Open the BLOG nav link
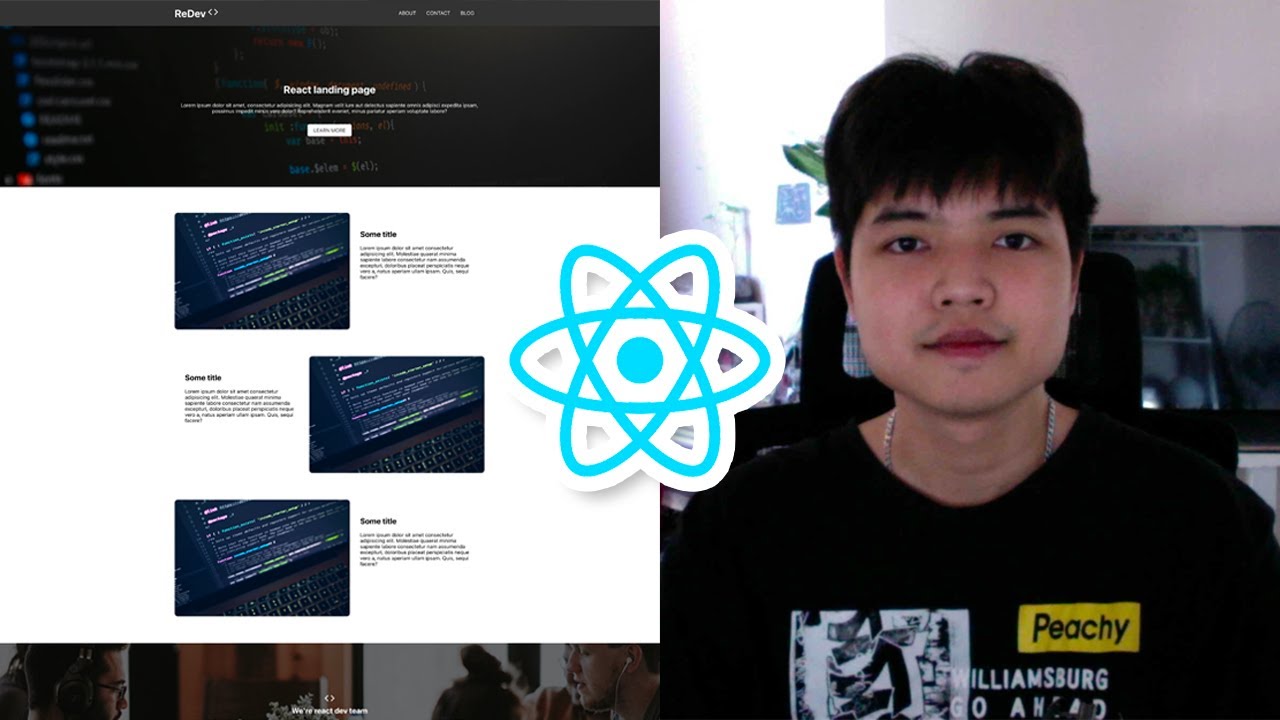Viewport: 1280px width, 720px height. point(467,13)
